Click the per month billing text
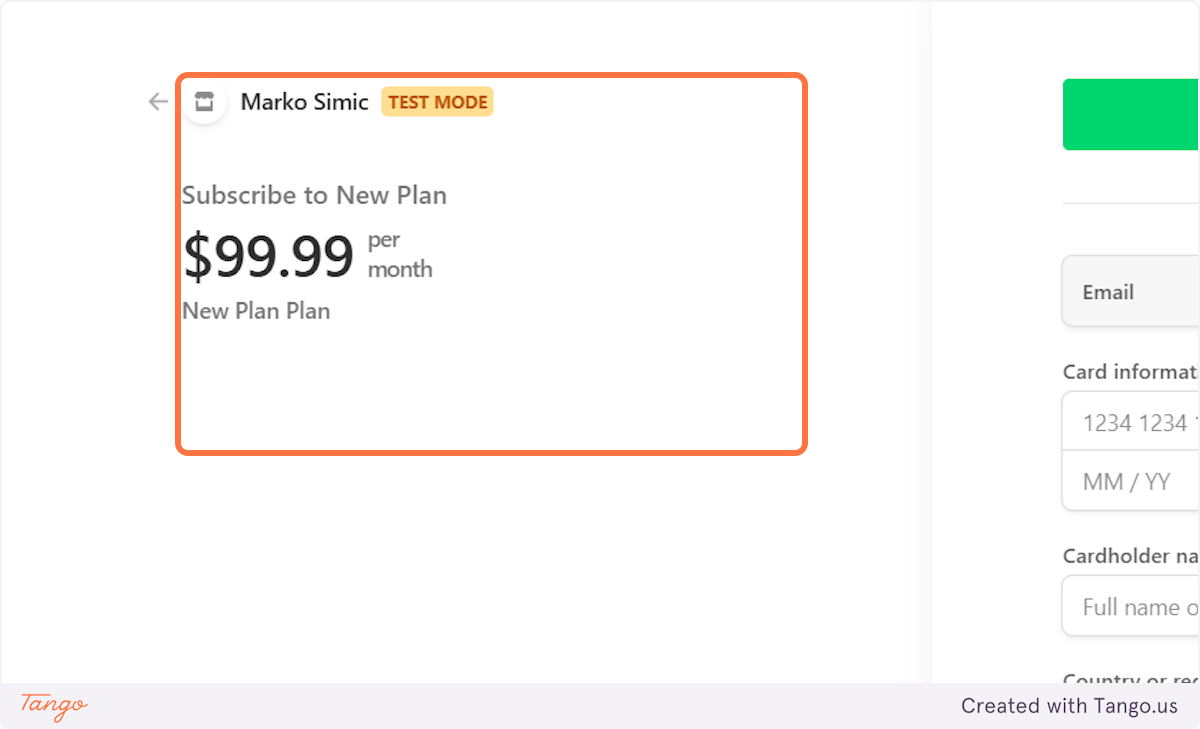This screenshot has width=1200, height=729. (399, 254)
